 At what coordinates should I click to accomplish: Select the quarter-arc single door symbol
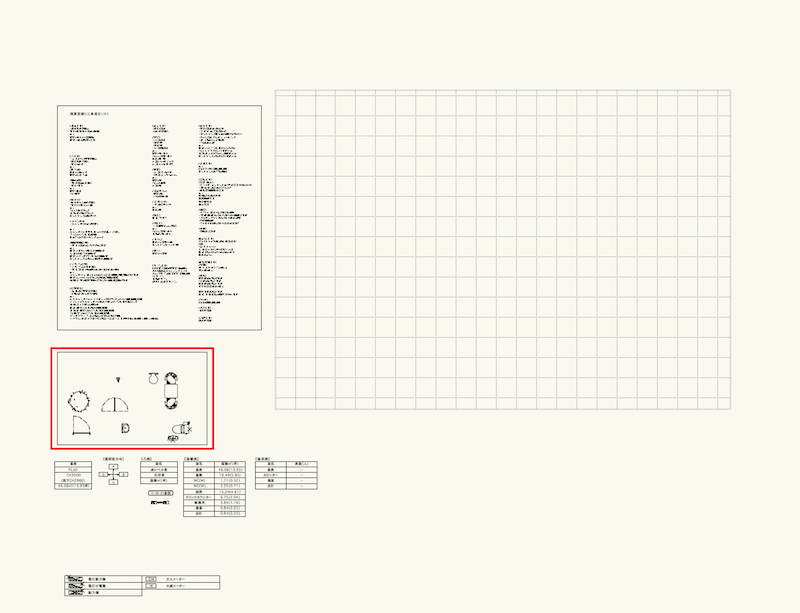84,430
